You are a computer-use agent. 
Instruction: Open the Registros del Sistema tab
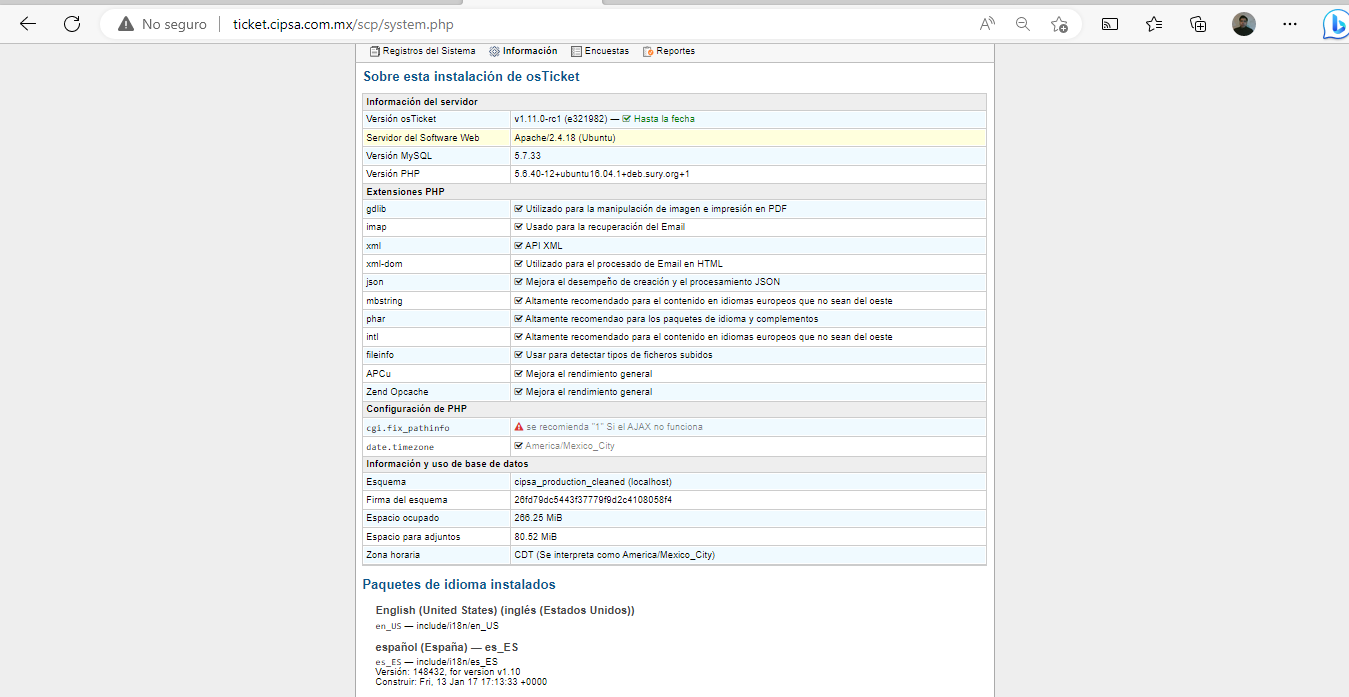coord(422,51)
